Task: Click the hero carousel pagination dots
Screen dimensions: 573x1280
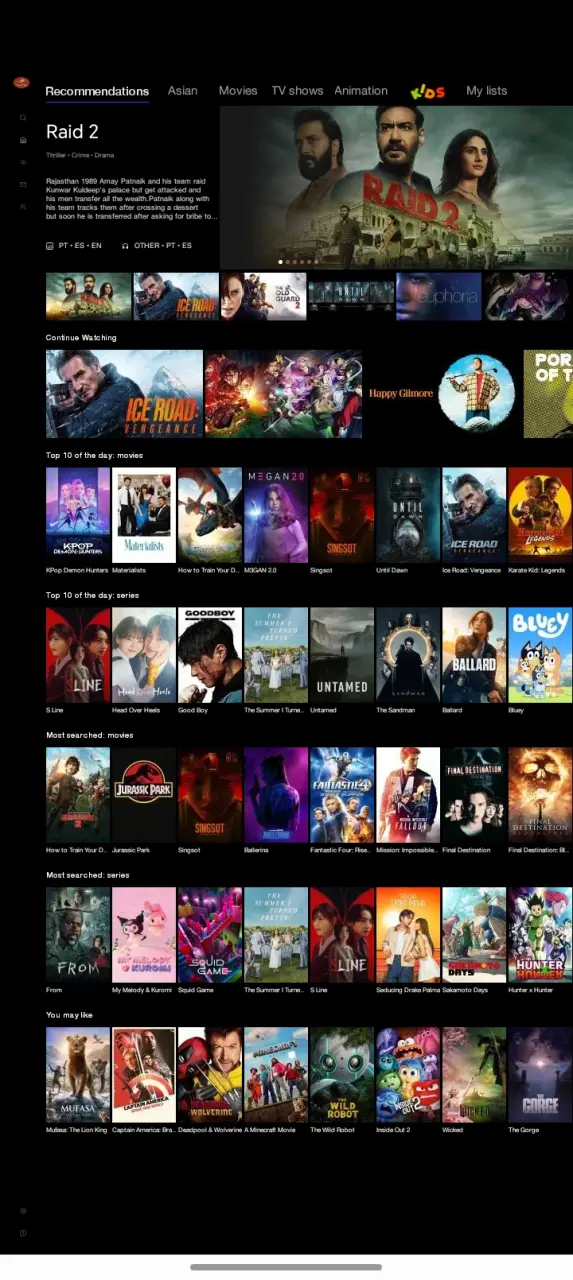Action: [x=299, y=262]
